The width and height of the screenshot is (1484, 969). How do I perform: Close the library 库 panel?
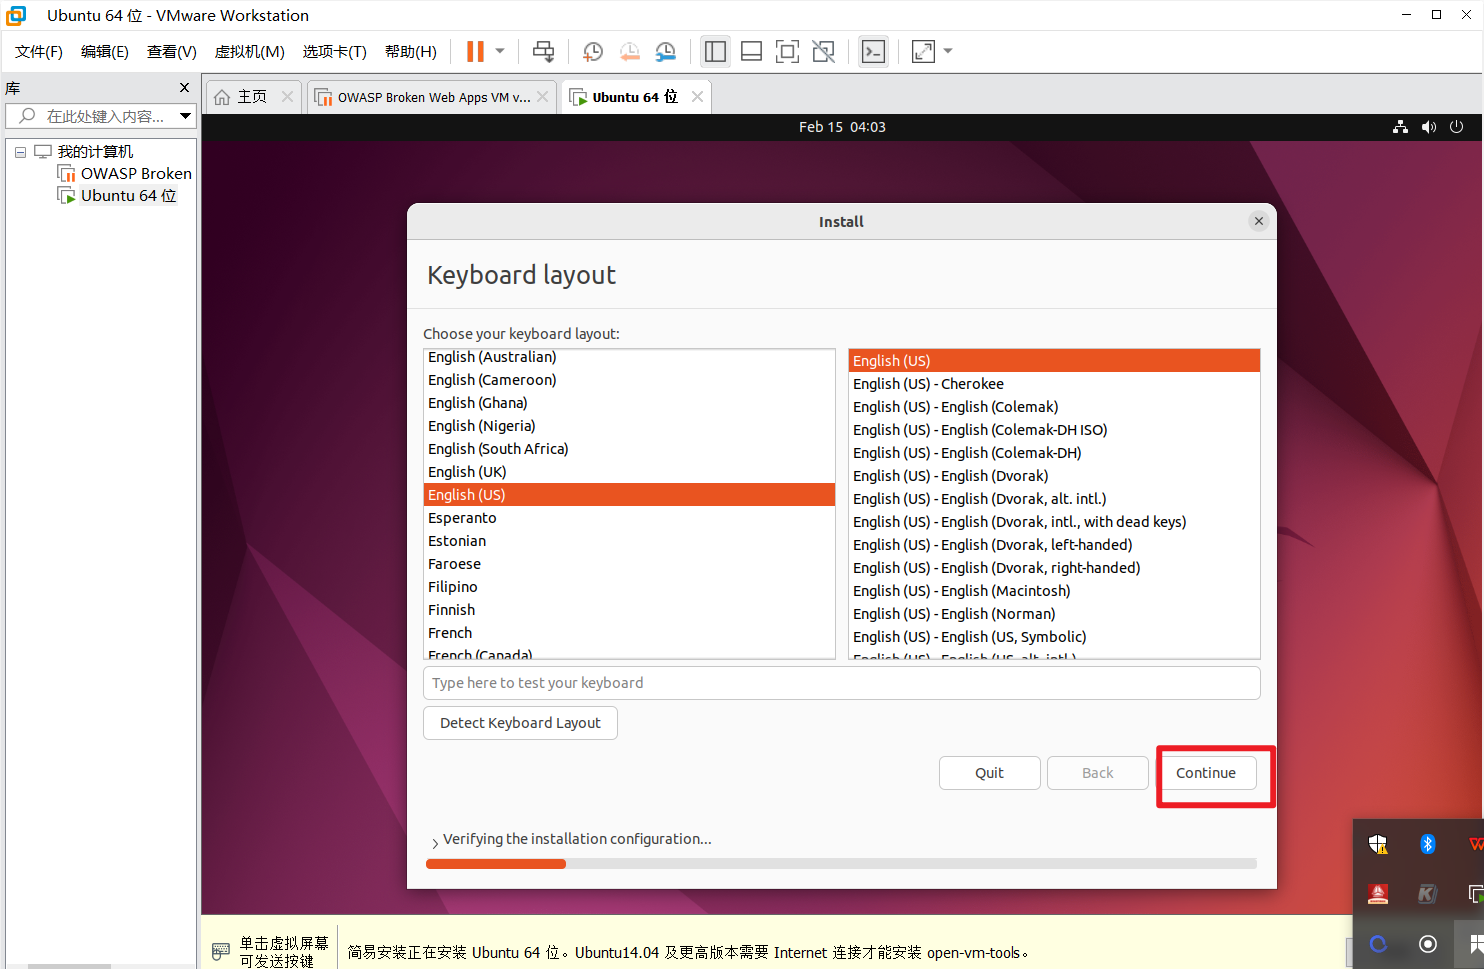184,88
